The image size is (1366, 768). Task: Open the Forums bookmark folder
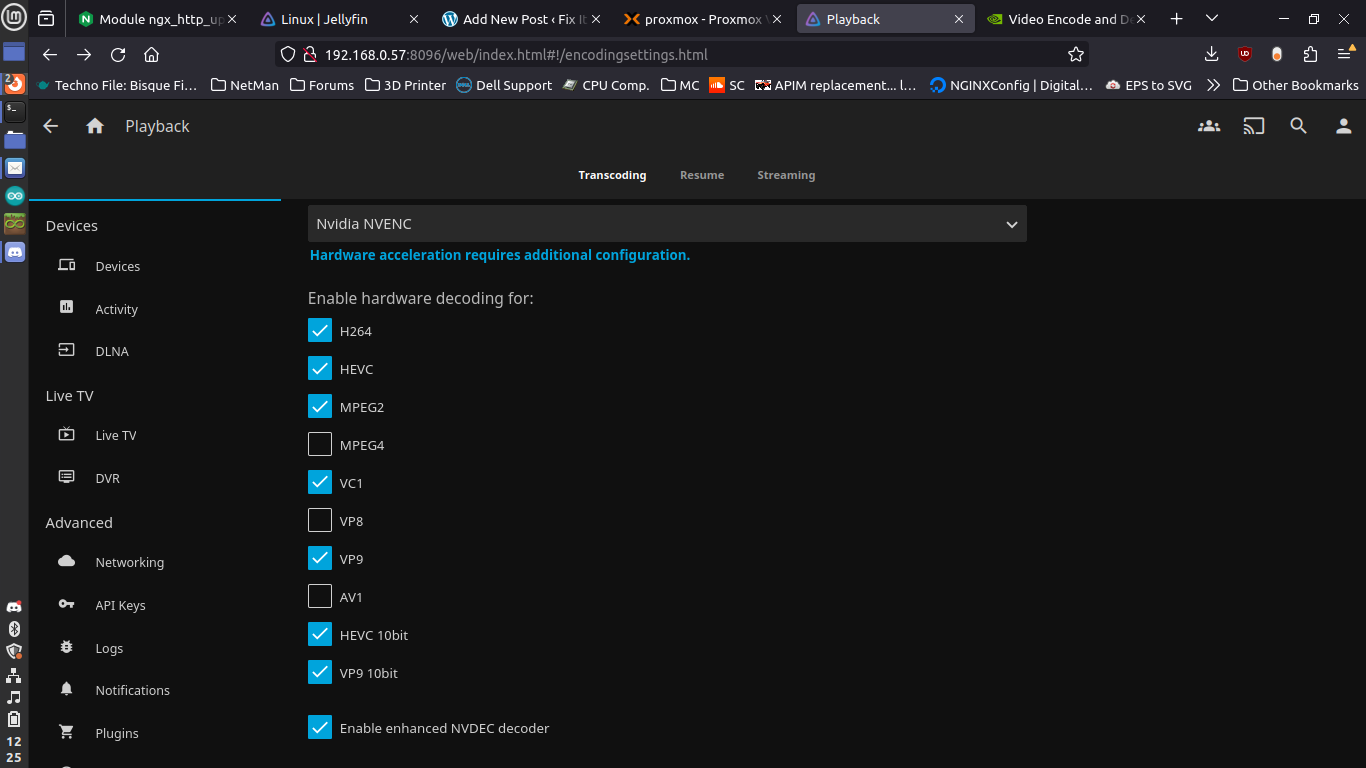(322, 85)
